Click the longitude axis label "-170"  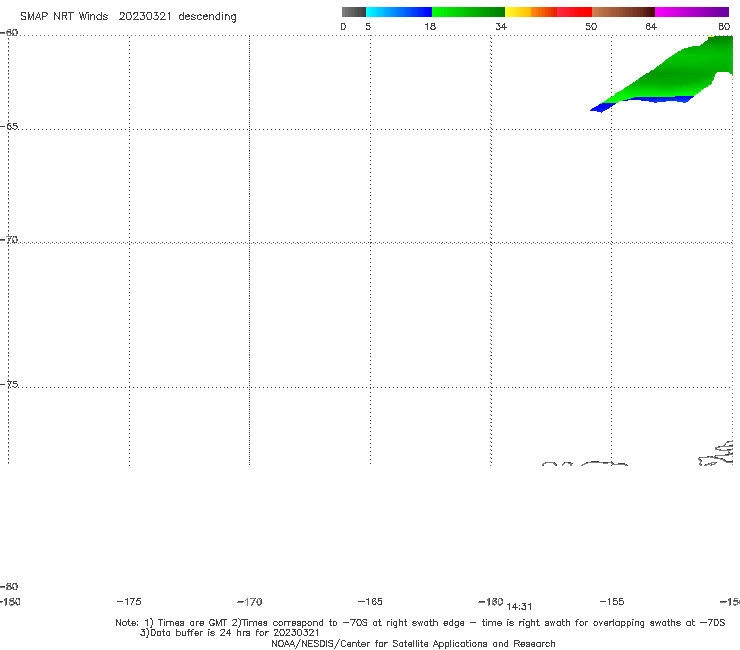250,601
